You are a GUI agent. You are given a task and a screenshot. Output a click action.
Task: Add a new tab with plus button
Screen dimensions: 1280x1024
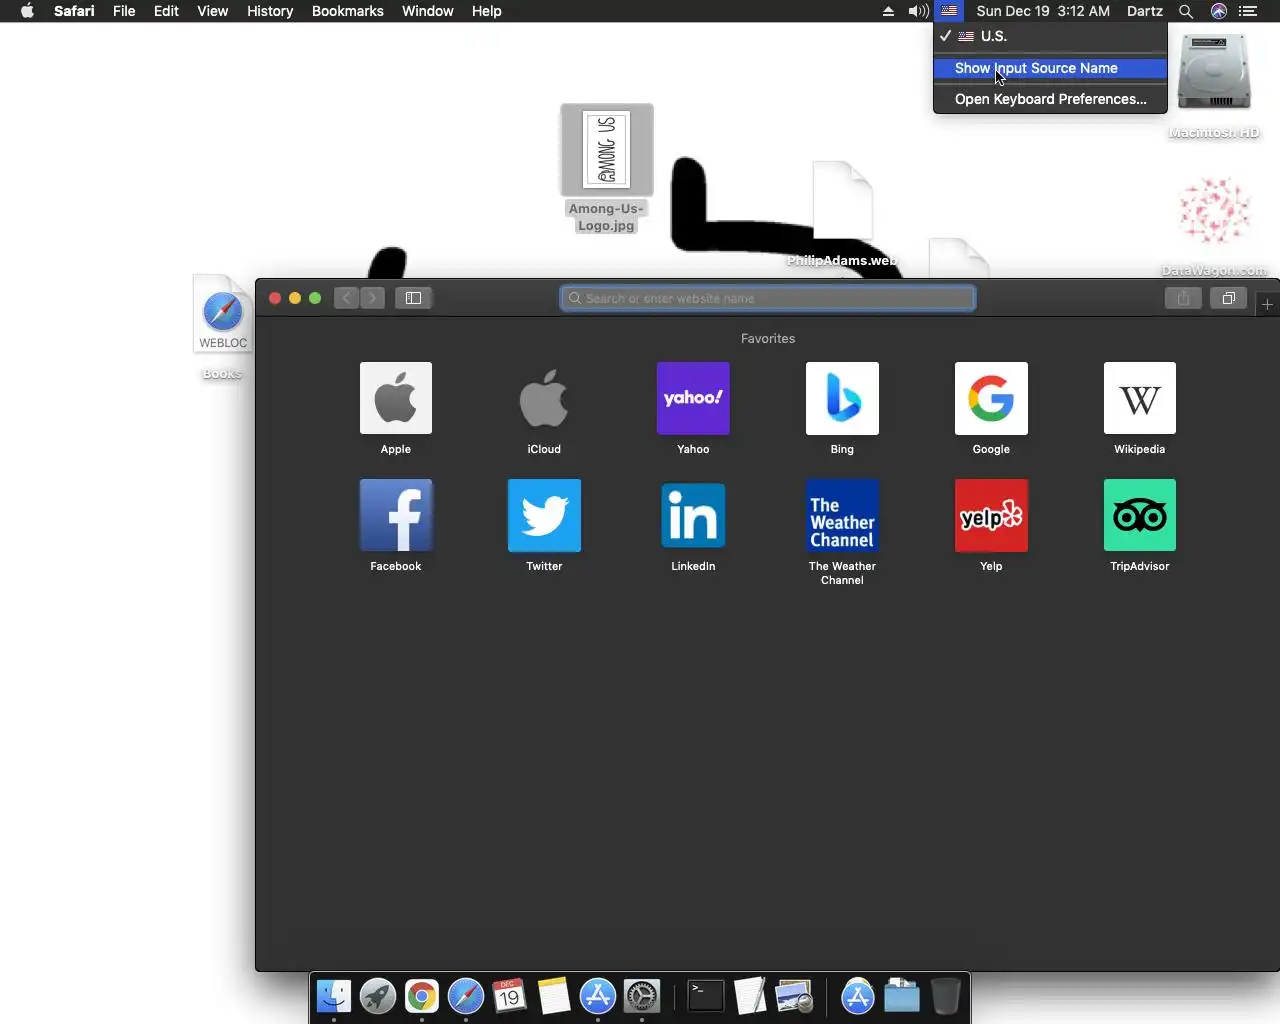point(1267,304)
